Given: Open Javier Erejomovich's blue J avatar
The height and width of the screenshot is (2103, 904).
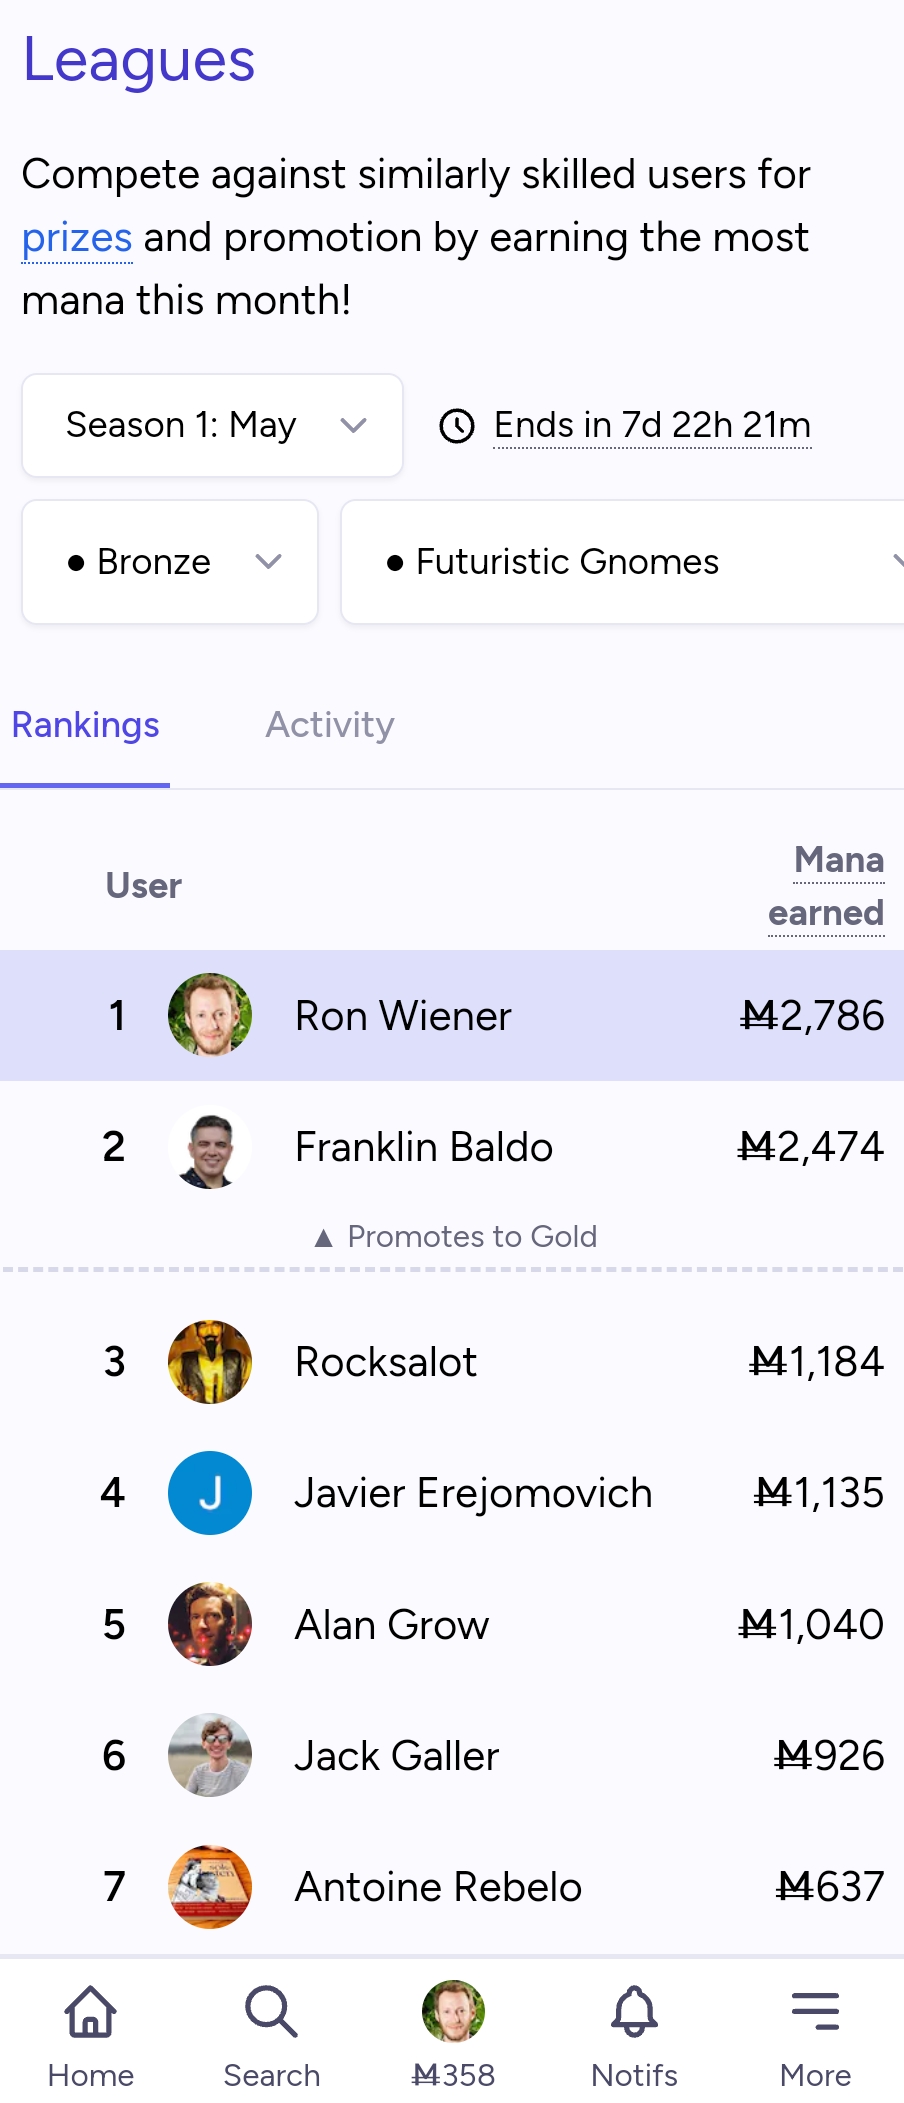Looking at the screenshot, I should click(x=210, y=1493).
